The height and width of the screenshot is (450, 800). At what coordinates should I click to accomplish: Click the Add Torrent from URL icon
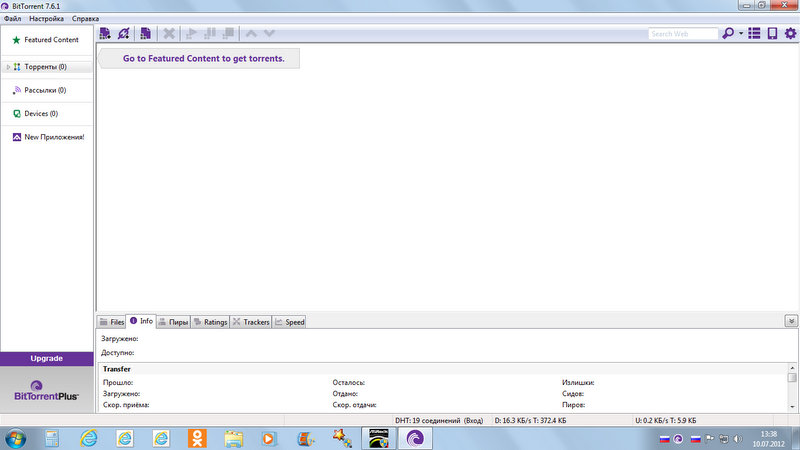coord(123,34)
